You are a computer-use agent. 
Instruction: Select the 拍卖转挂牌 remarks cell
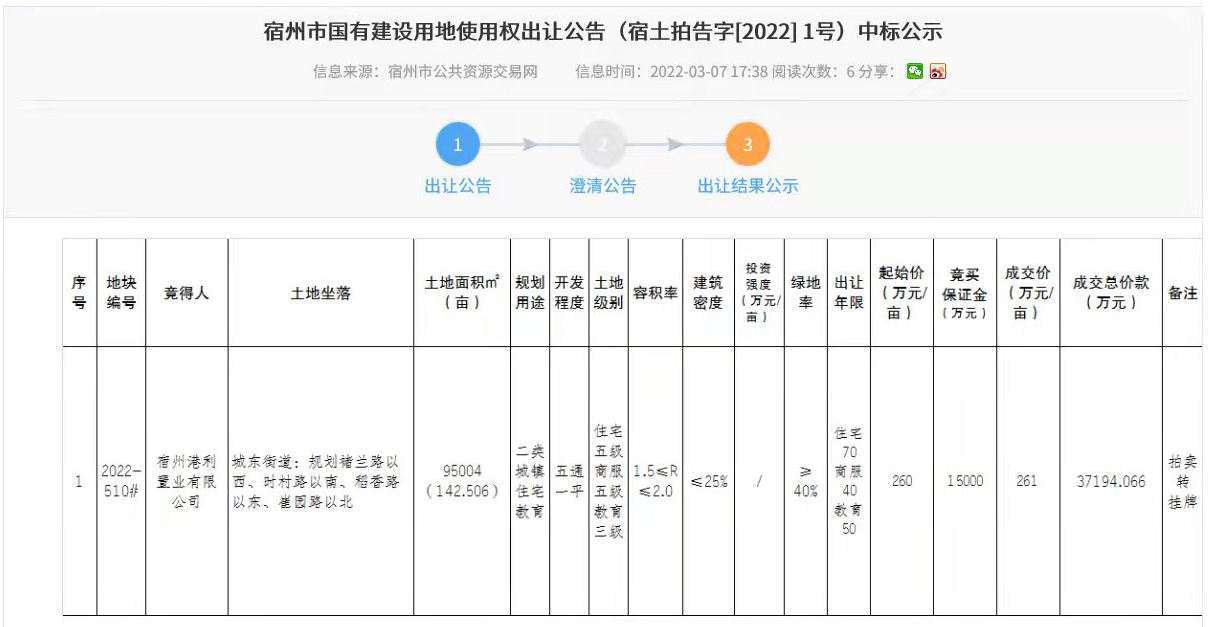(1182, 481)
